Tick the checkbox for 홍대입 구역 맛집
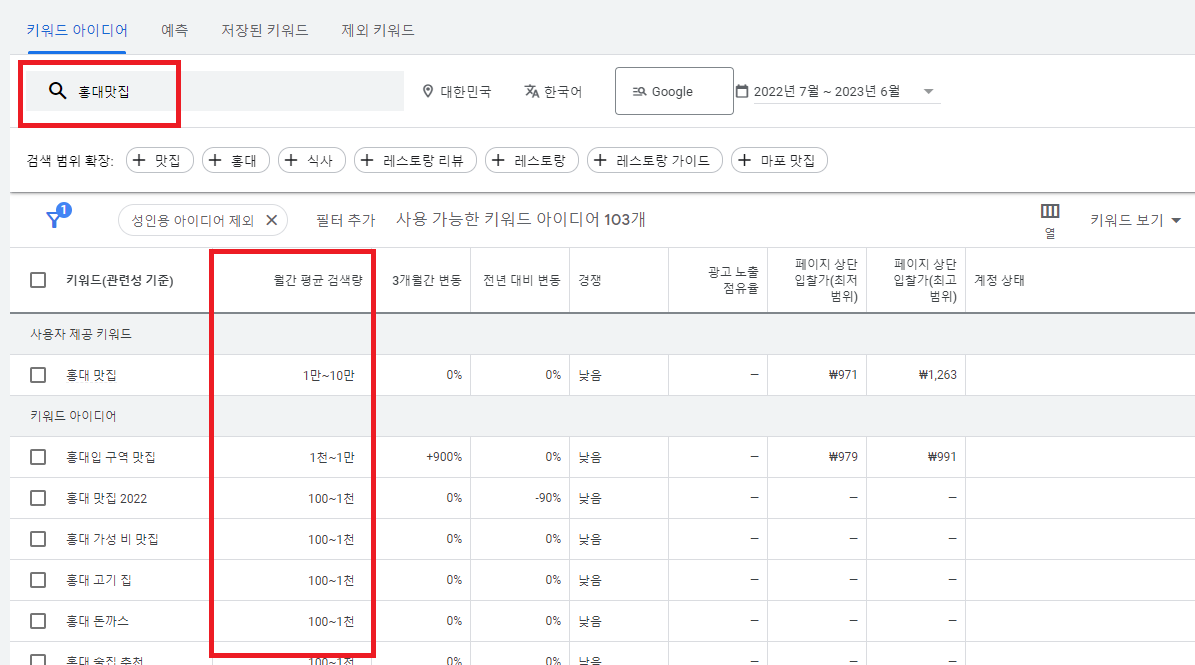 38,457
